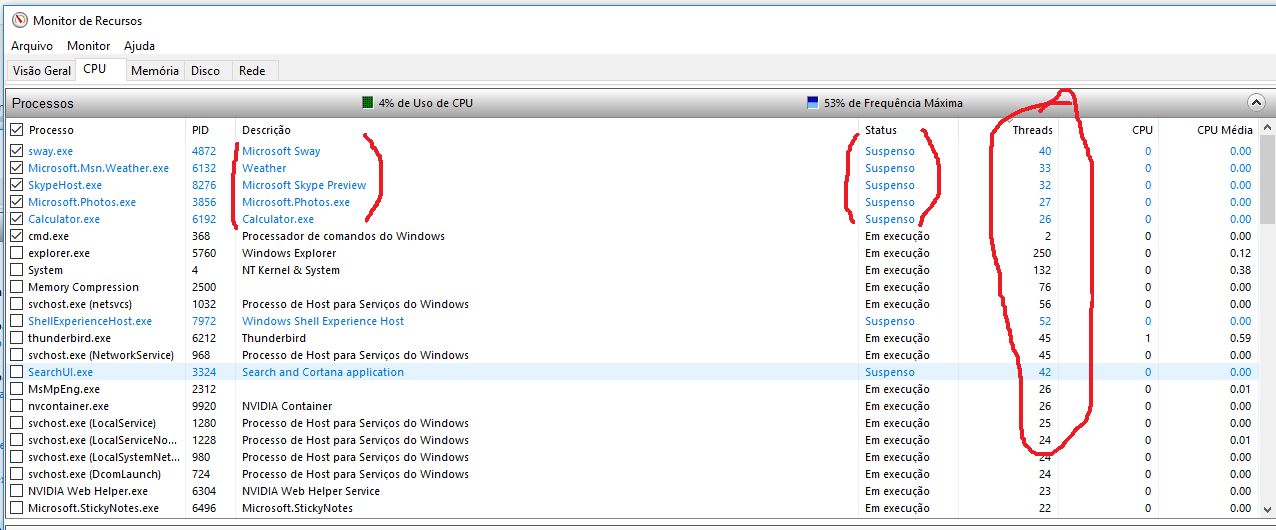Check the ShellExperienceHost.exe checkbox

tap(17, 321)
